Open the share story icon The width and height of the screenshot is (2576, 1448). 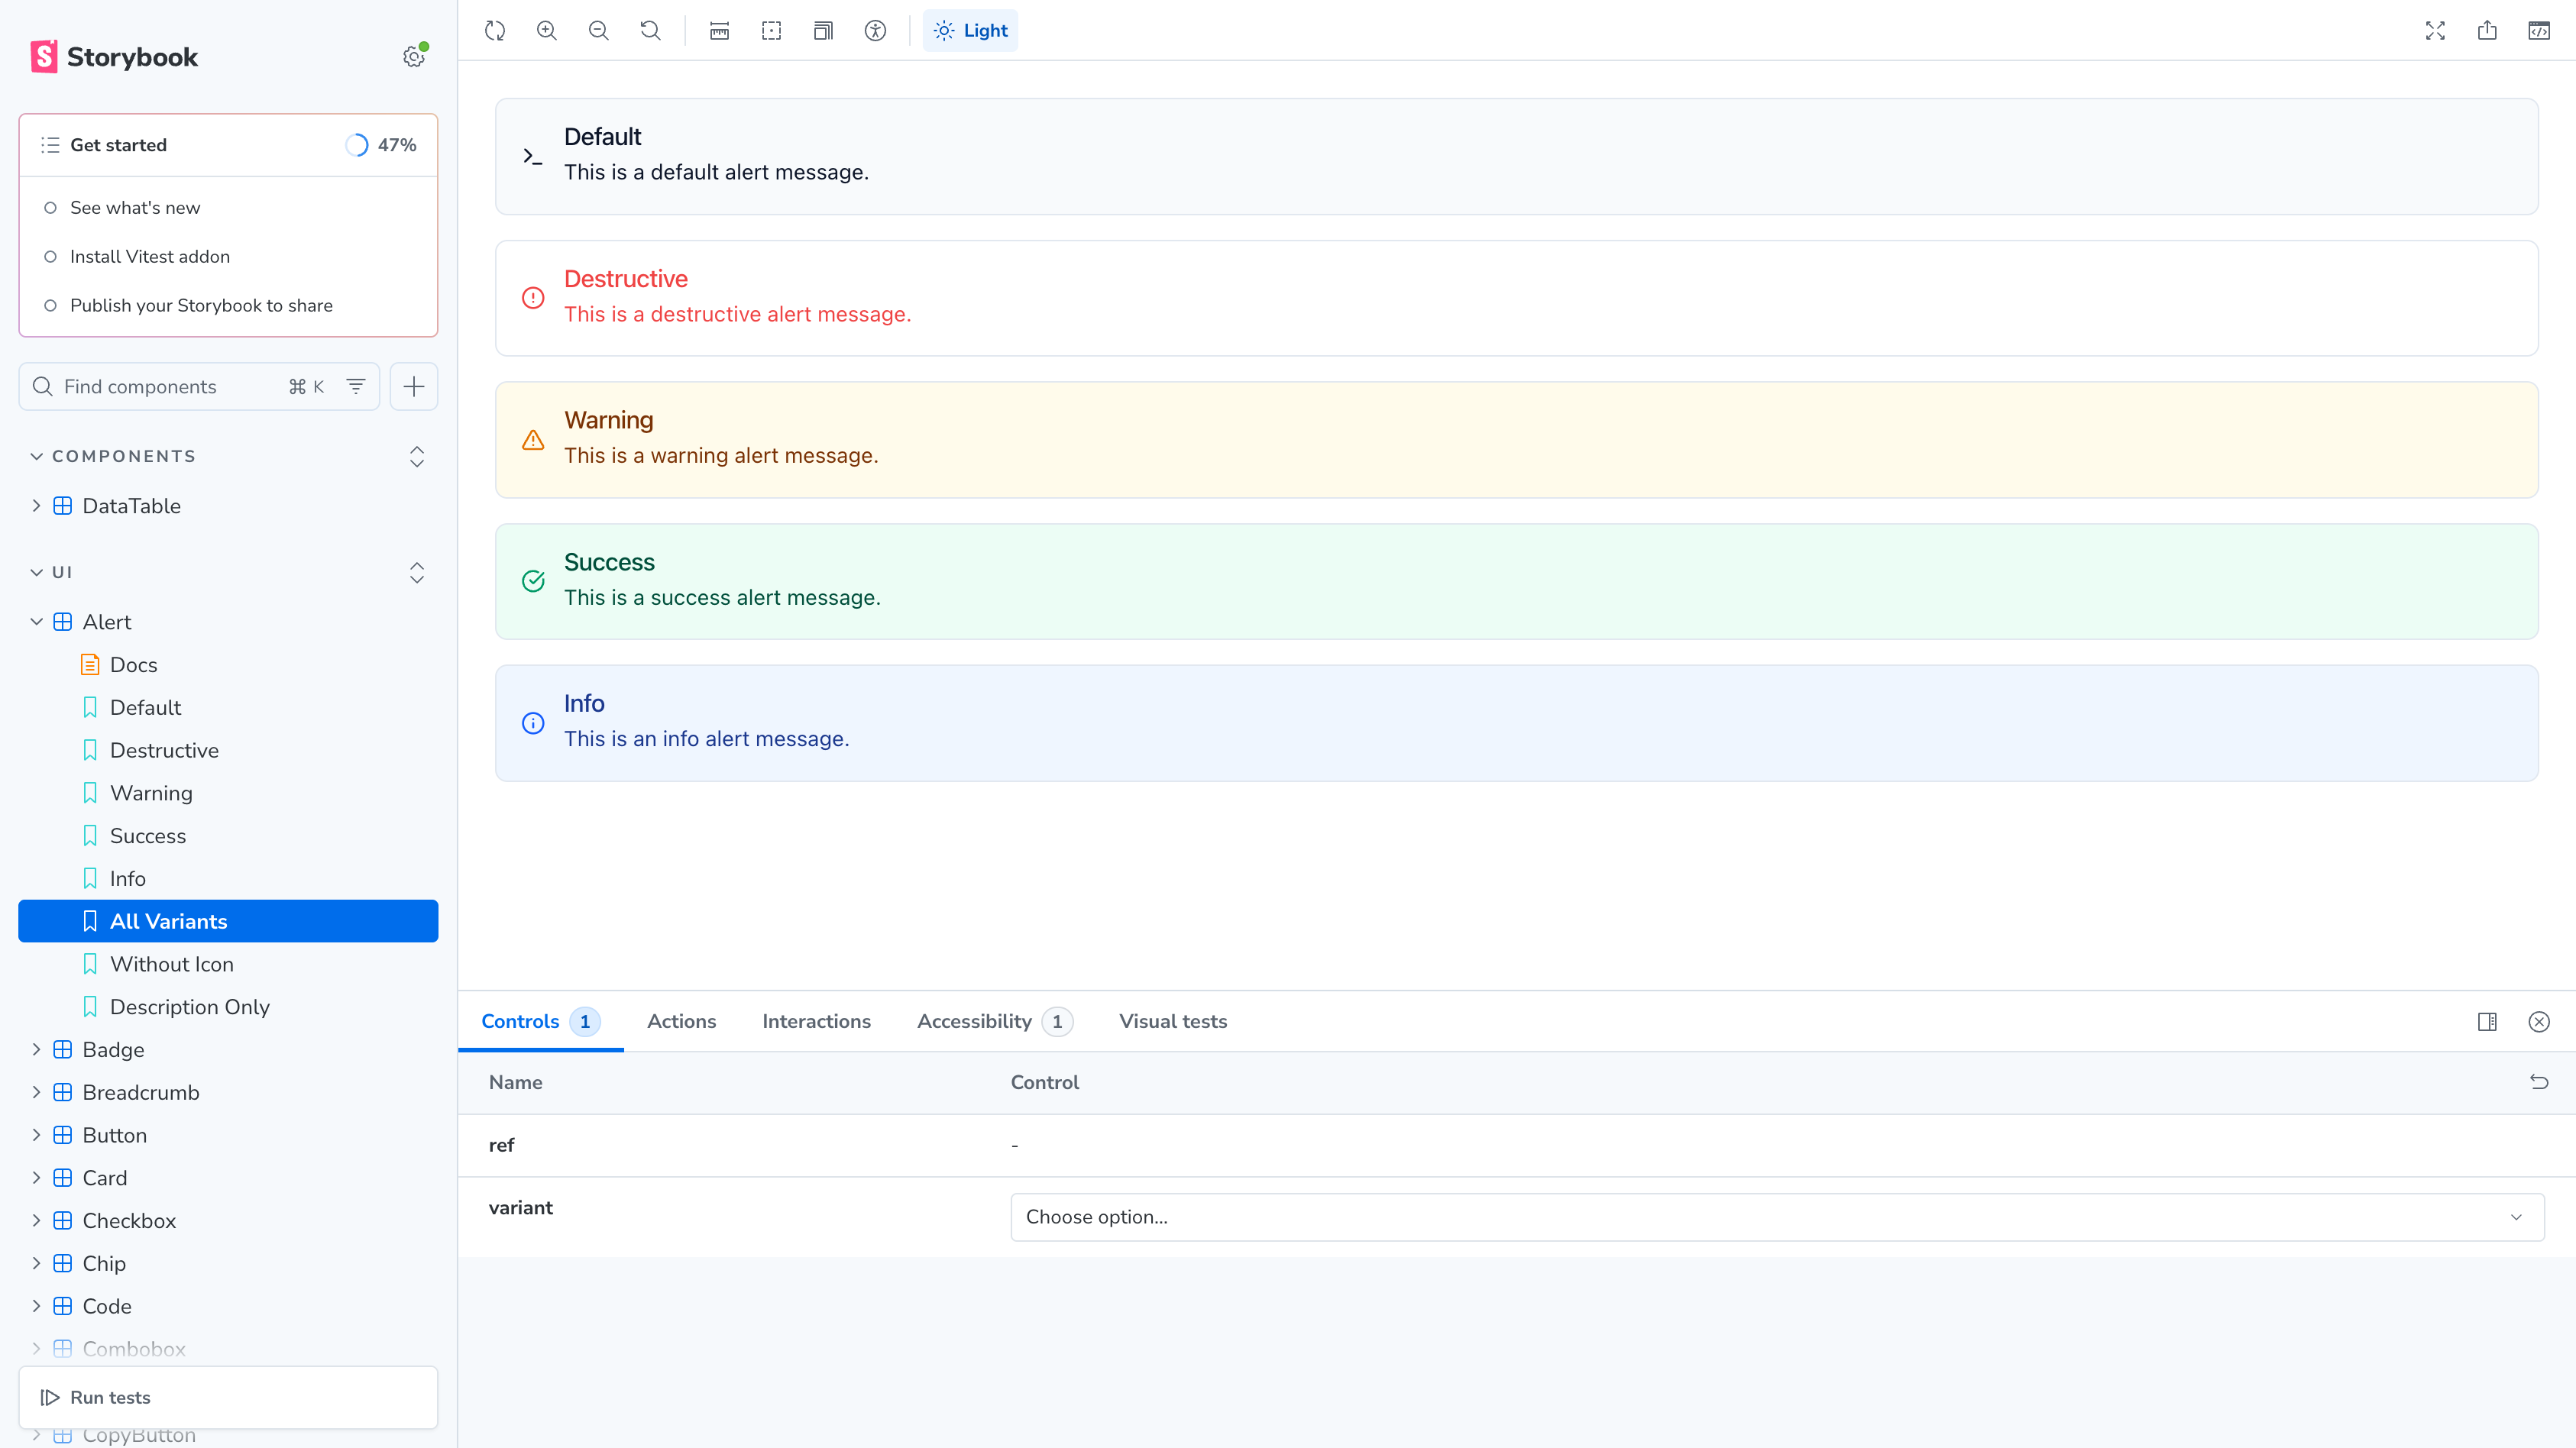coord(2487,30)
